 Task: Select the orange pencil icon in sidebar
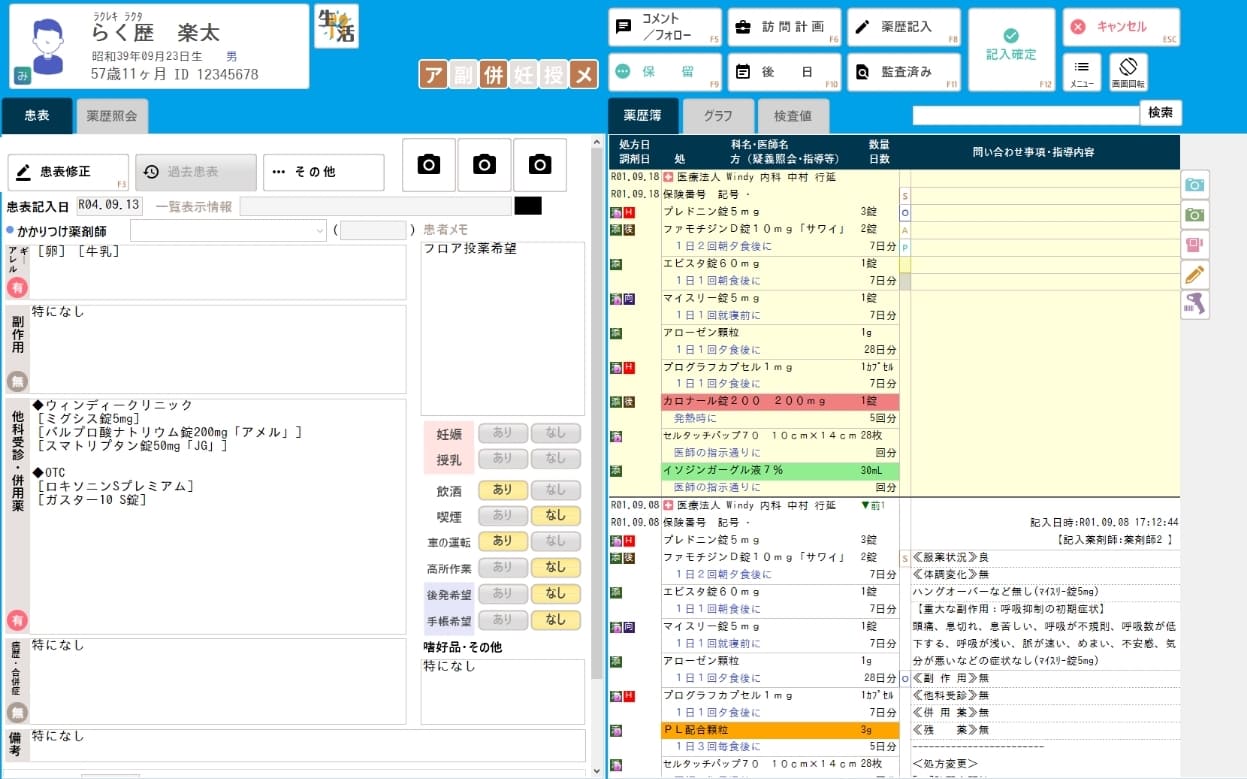1195,275
